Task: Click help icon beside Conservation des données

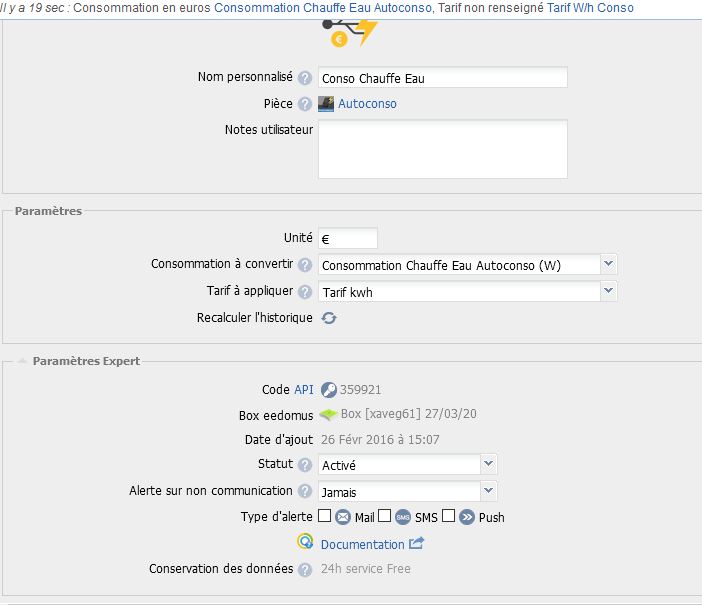Action: (x=305, y=569)
